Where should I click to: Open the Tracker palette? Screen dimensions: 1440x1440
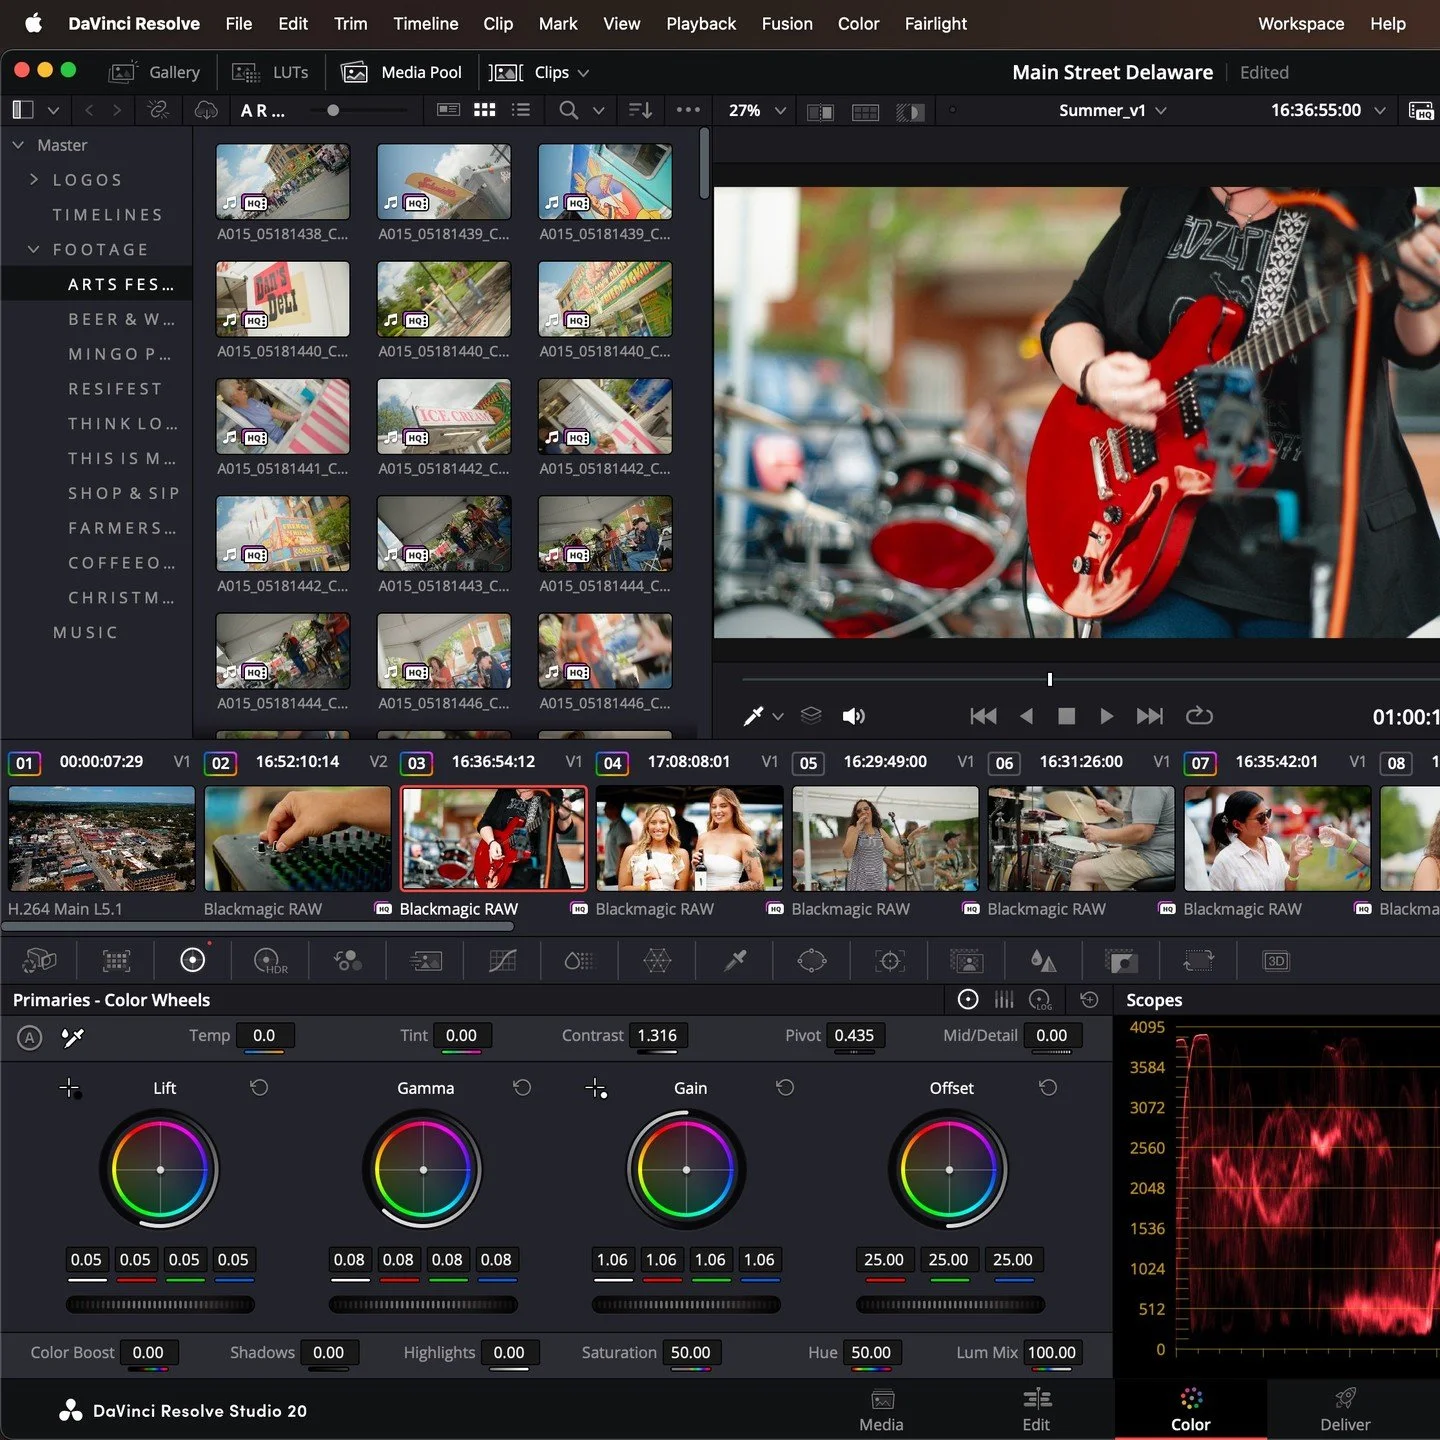point(889,961)
